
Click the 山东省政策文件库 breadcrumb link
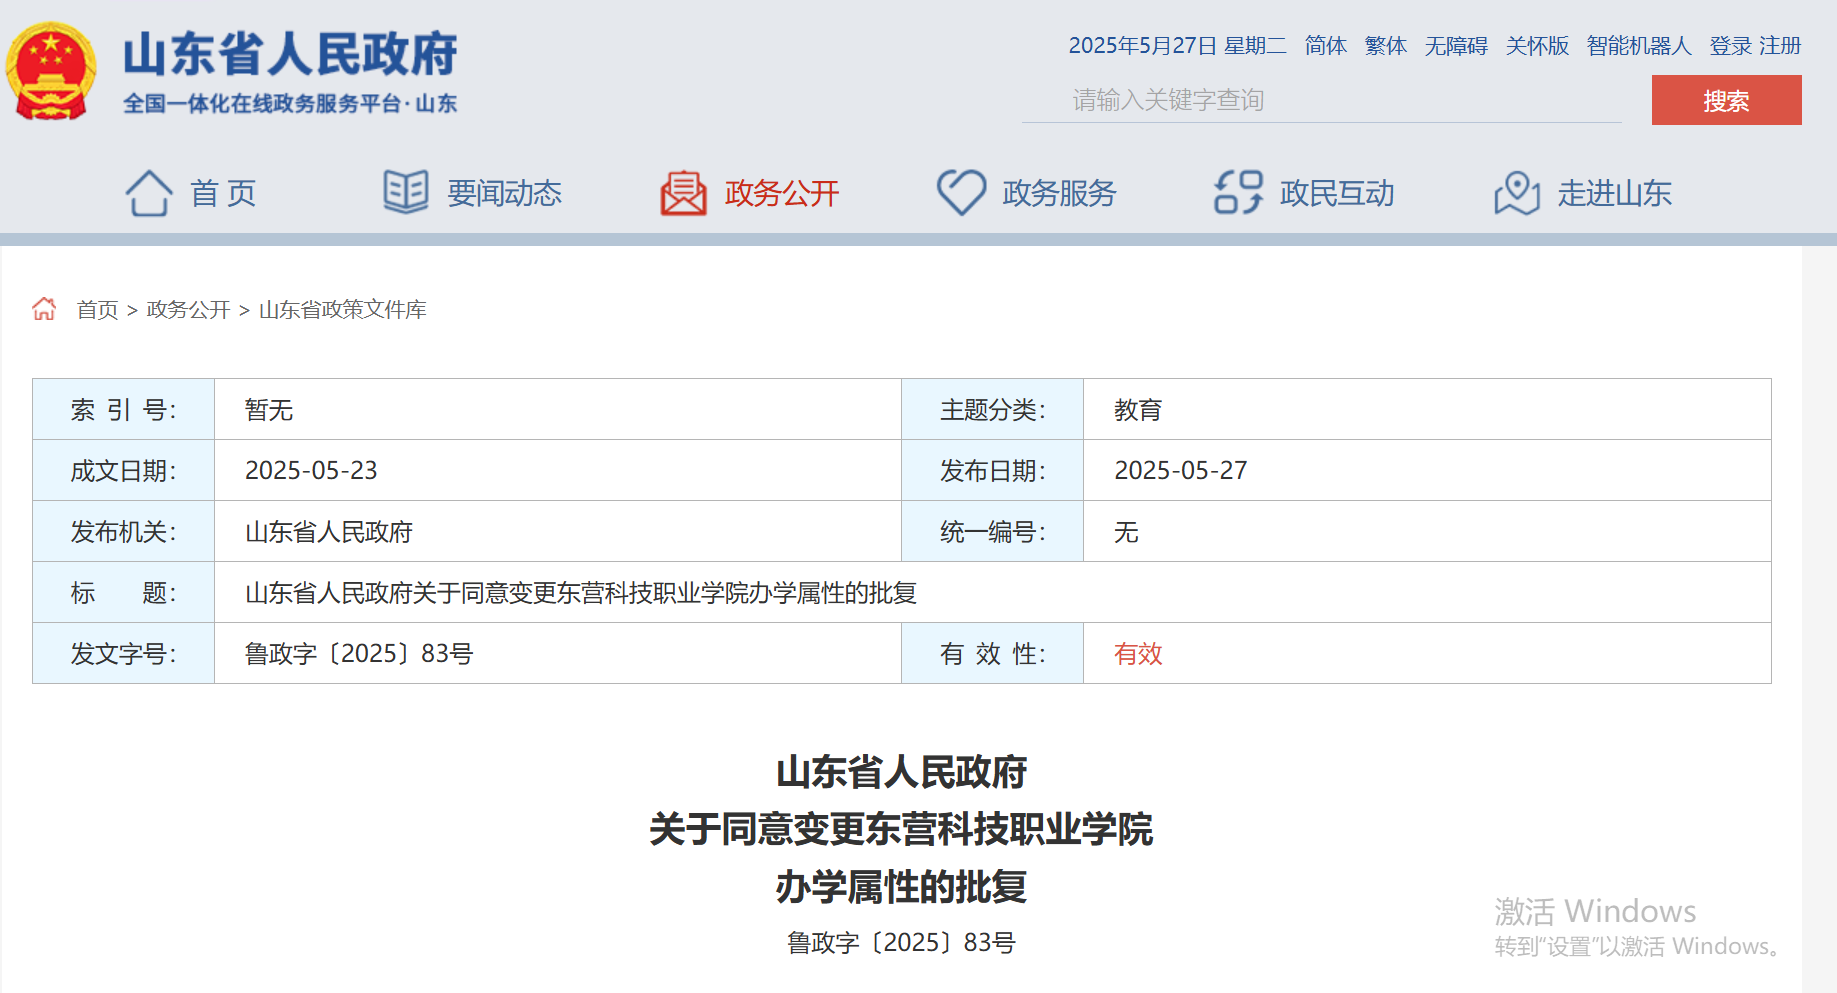[x=342, y=310]
